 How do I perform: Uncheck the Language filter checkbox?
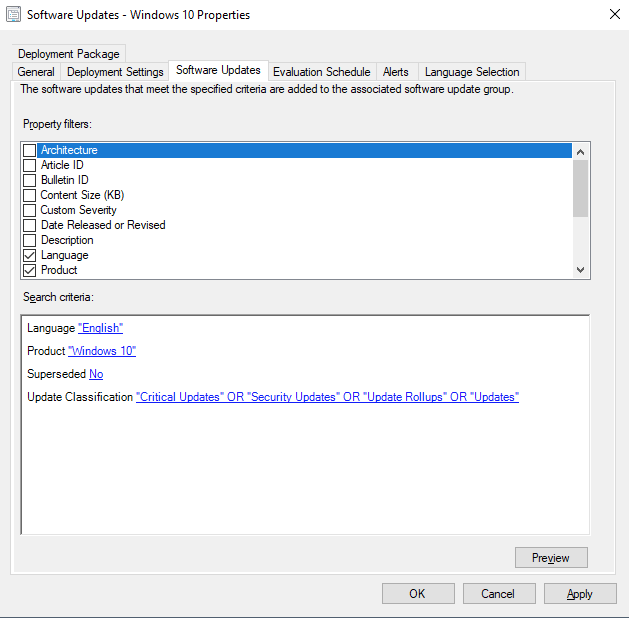[29, 255]
